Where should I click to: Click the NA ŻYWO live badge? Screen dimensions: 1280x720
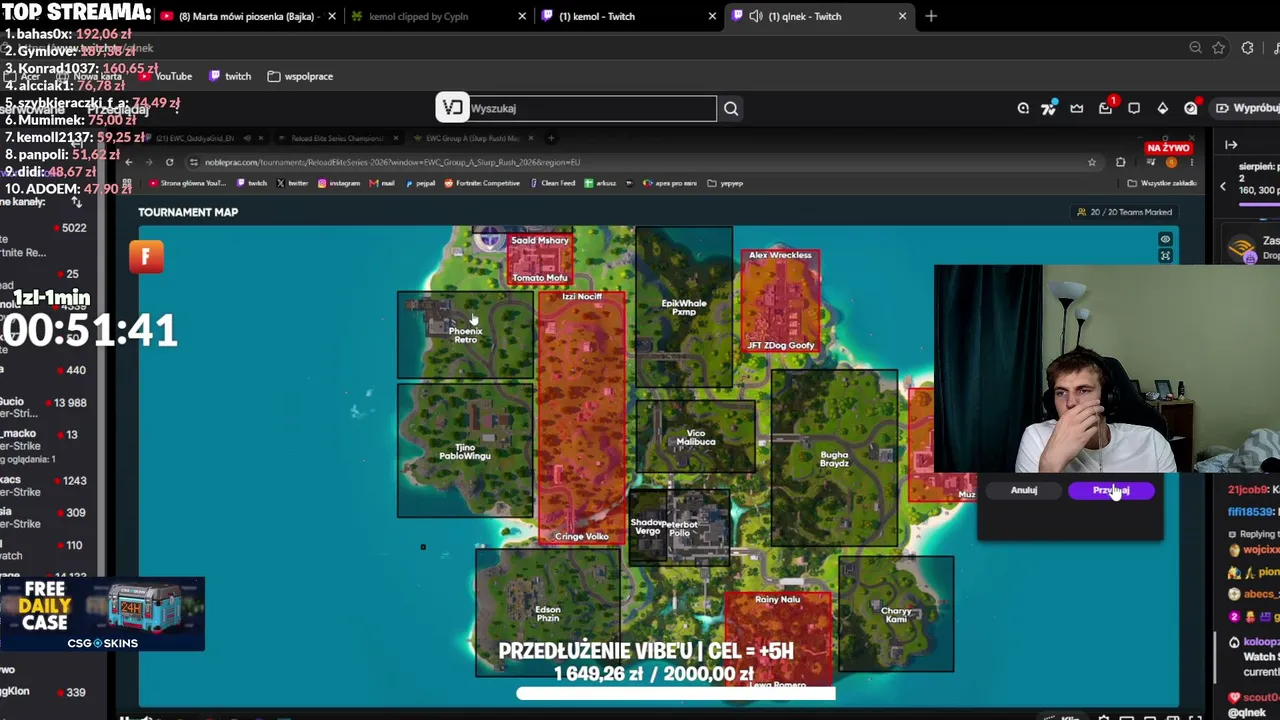[x=1168, y=148]
